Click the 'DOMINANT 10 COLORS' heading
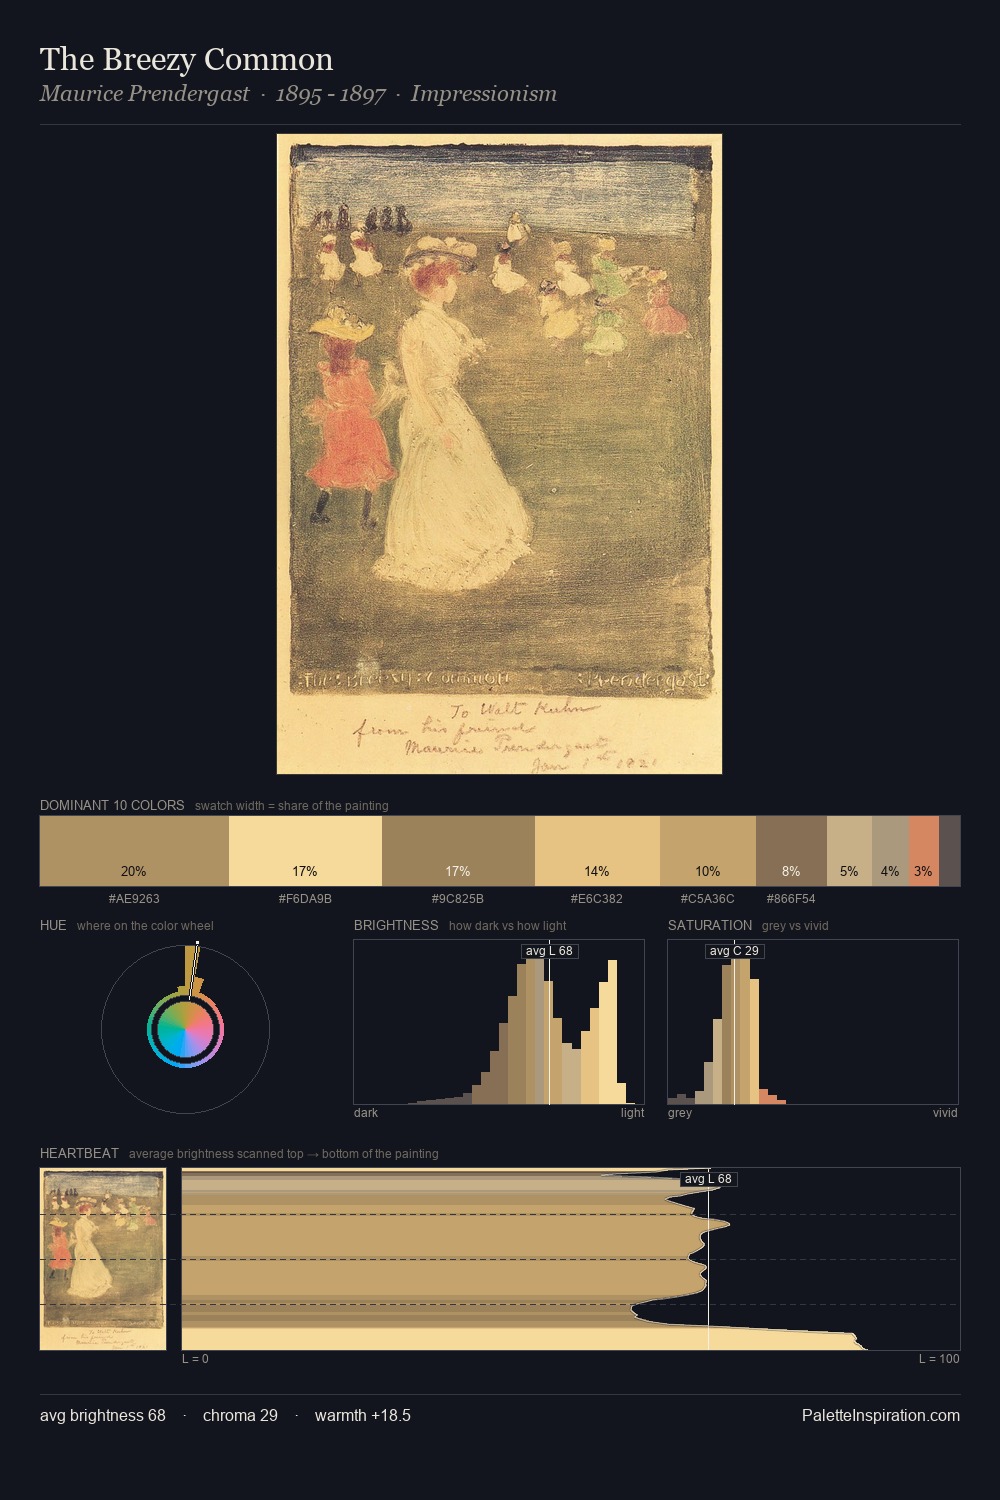Image resolution: width=1000 pixels, height=1500 pixels. click(x=112, y=805)
